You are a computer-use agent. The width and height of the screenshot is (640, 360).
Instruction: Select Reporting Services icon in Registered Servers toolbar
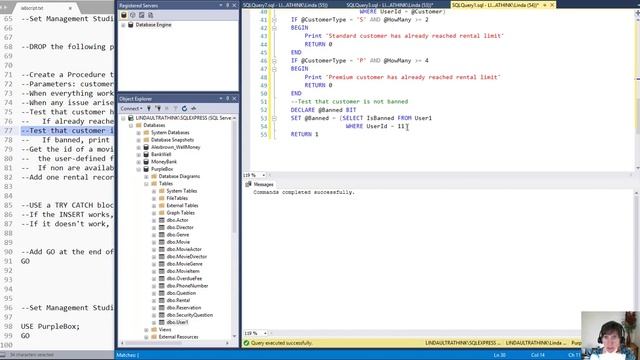[x=142, y=15]
